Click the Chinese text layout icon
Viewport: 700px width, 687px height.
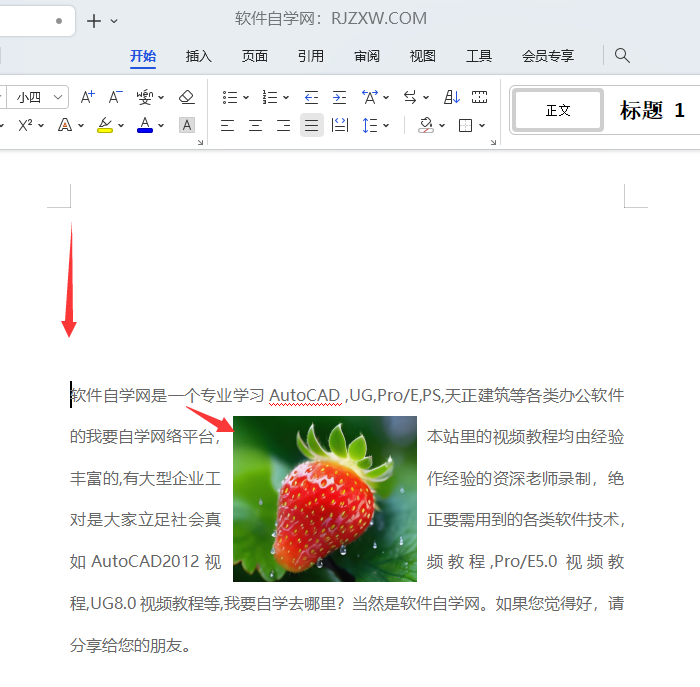(x=370, y=97)
